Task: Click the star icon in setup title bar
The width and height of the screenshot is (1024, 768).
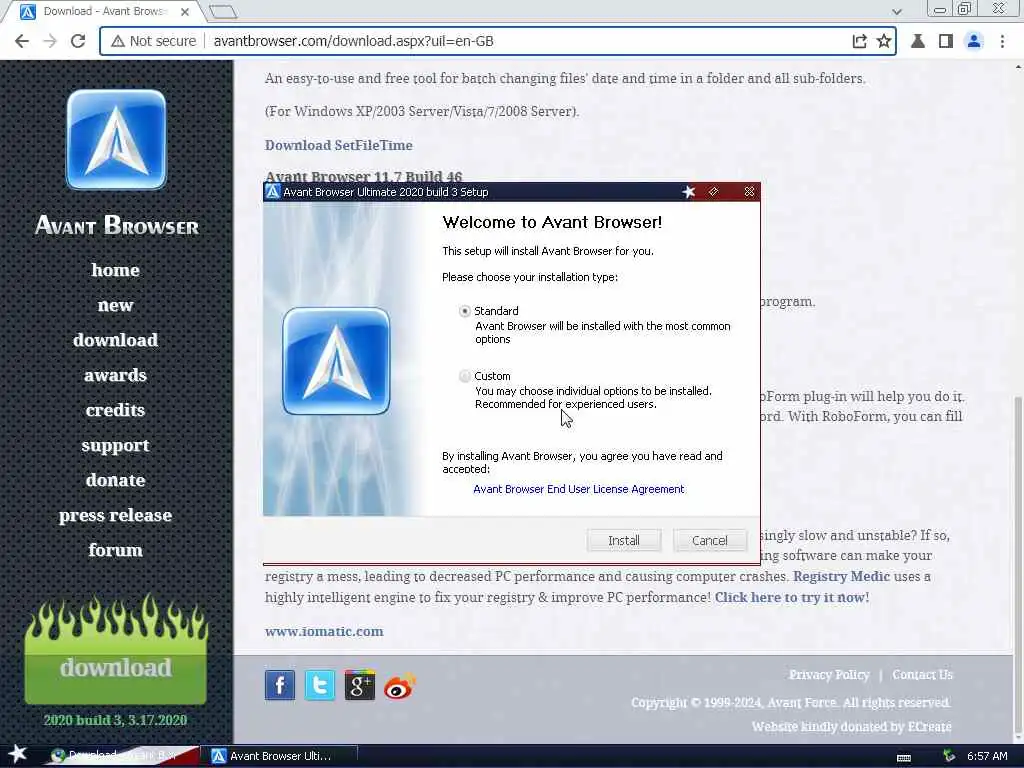Action: click(688, 192)
